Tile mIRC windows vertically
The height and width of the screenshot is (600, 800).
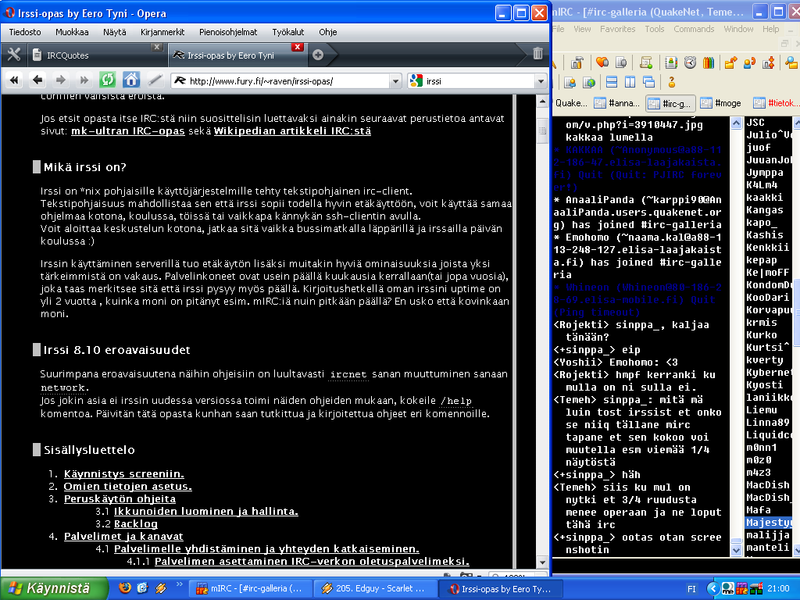click(x=630, y=82)
